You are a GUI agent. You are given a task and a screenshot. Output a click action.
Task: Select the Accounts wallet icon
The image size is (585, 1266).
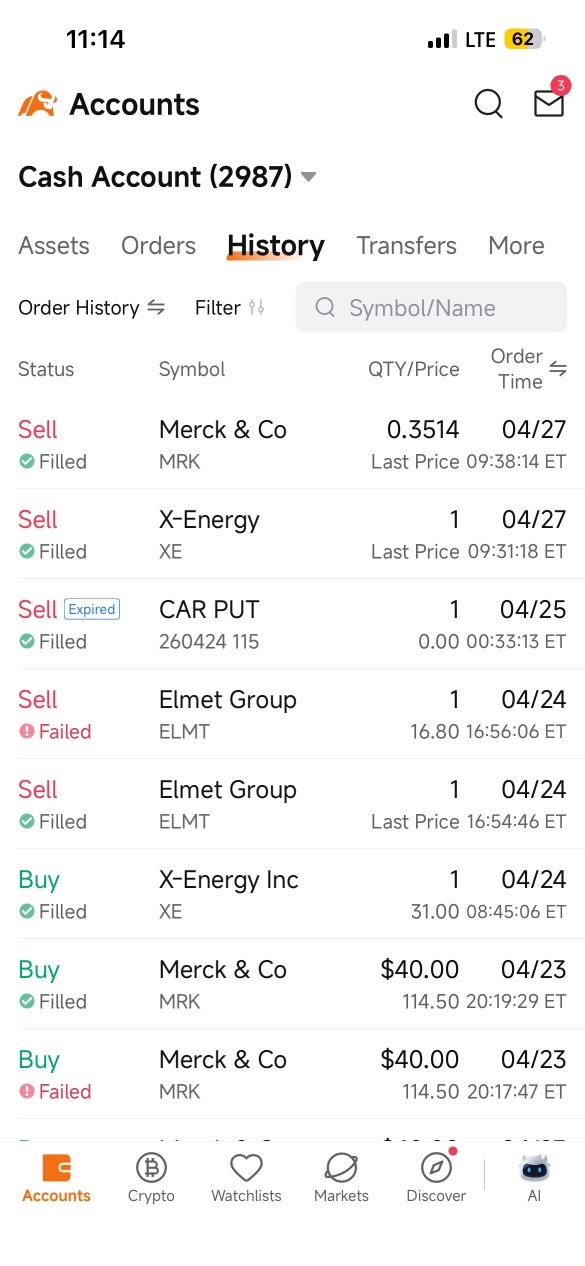point(56,1167)
